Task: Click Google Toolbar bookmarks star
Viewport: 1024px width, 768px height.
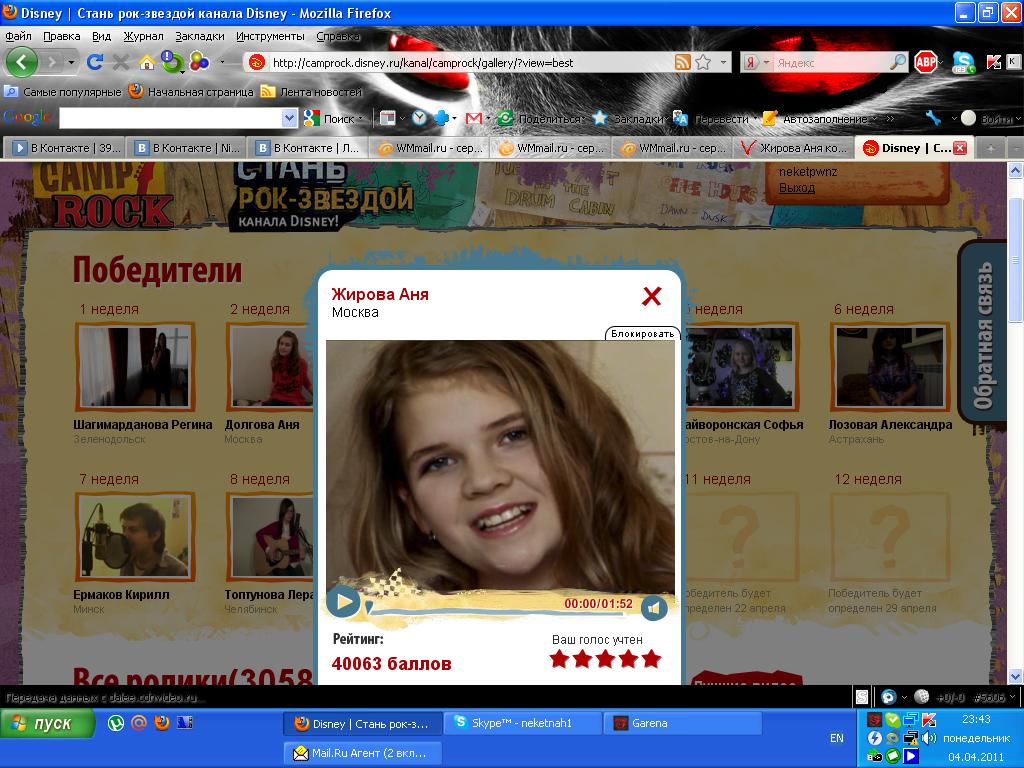Action: 600,118
